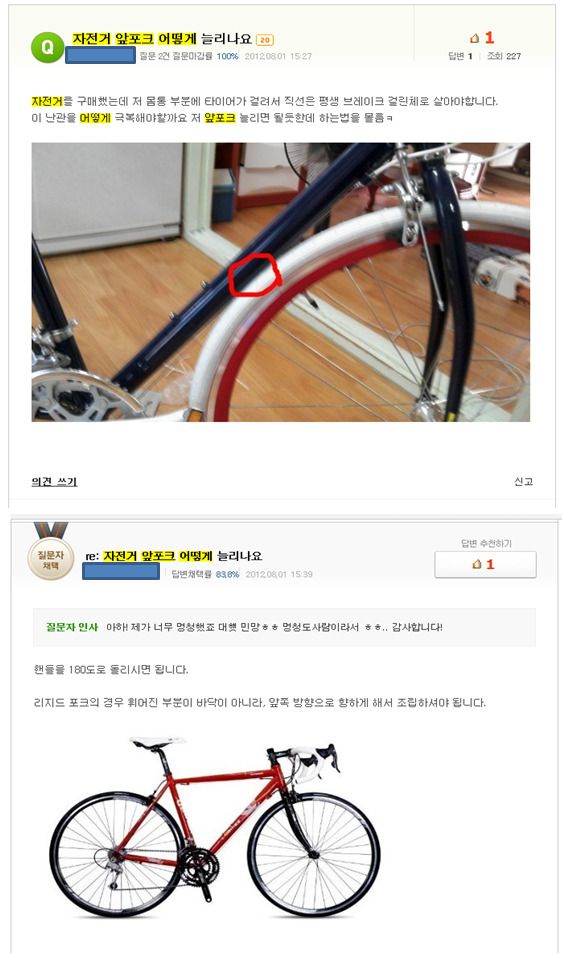The image size is (563, 954).
Task: Open the red road bike image
Action: [215, 827]
